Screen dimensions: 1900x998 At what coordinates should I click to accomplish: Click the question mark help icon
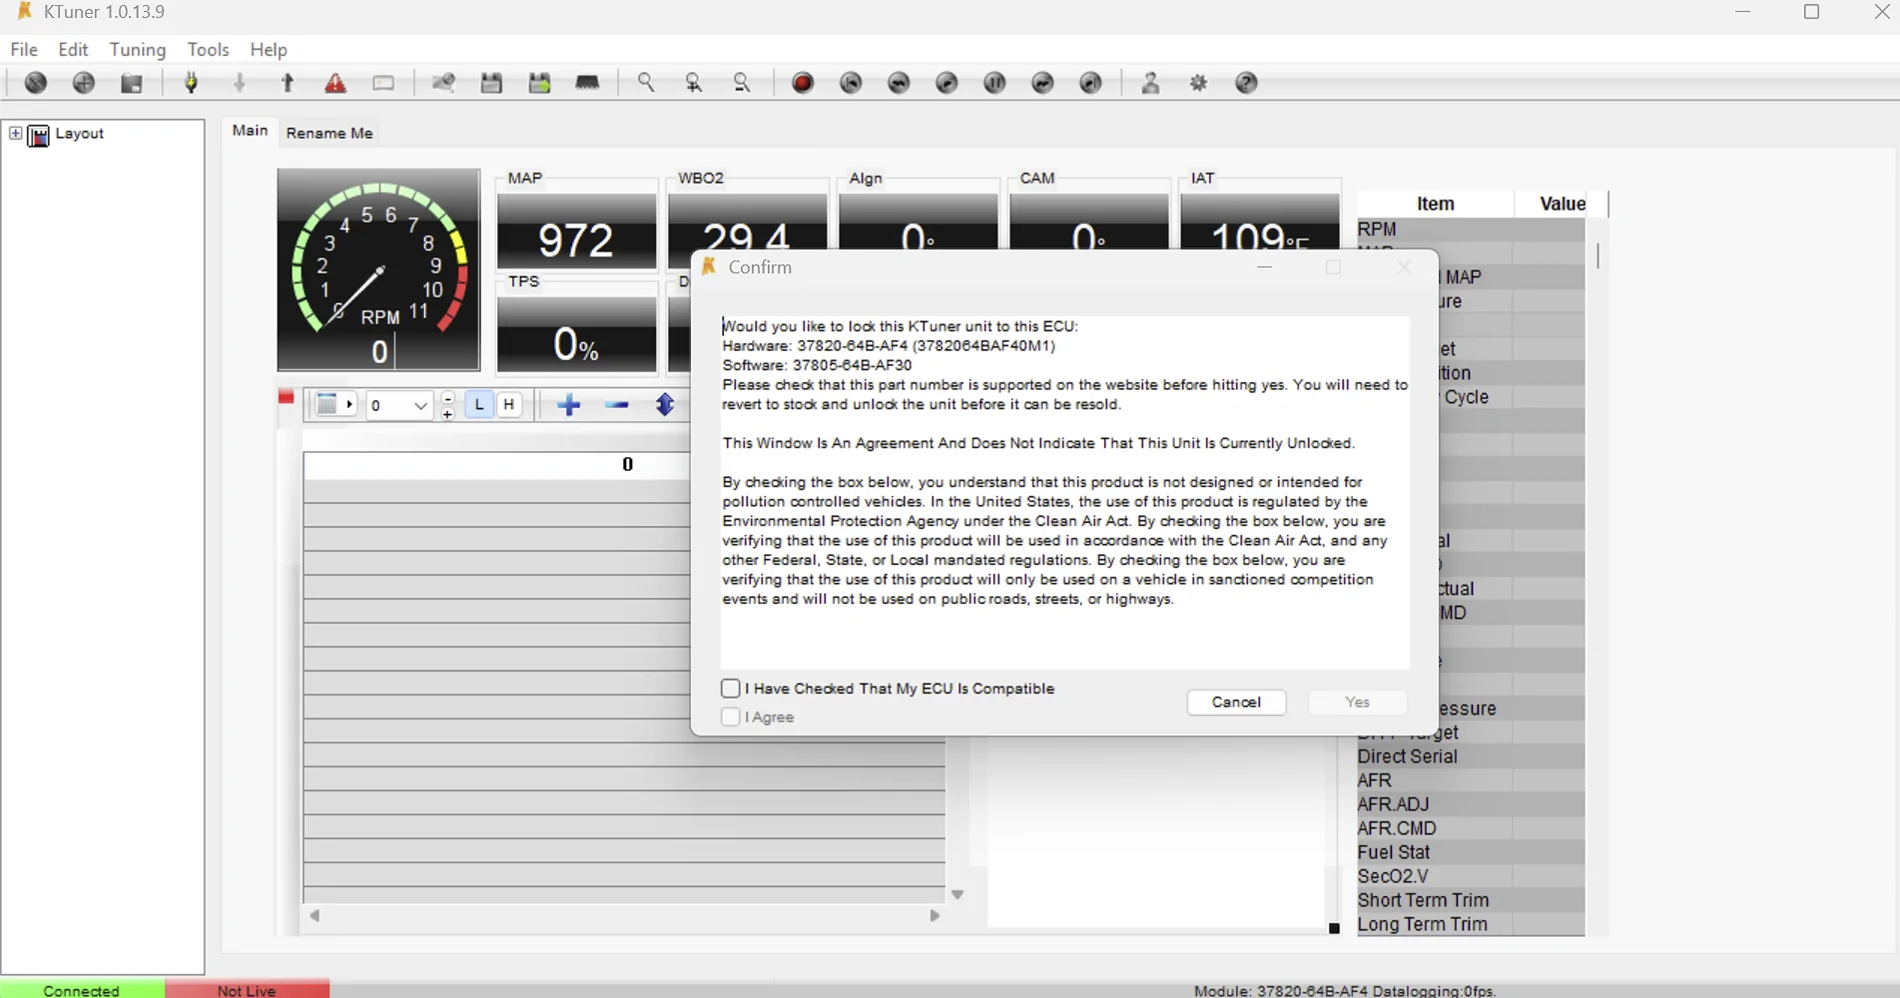click(x=1246, y=83)
